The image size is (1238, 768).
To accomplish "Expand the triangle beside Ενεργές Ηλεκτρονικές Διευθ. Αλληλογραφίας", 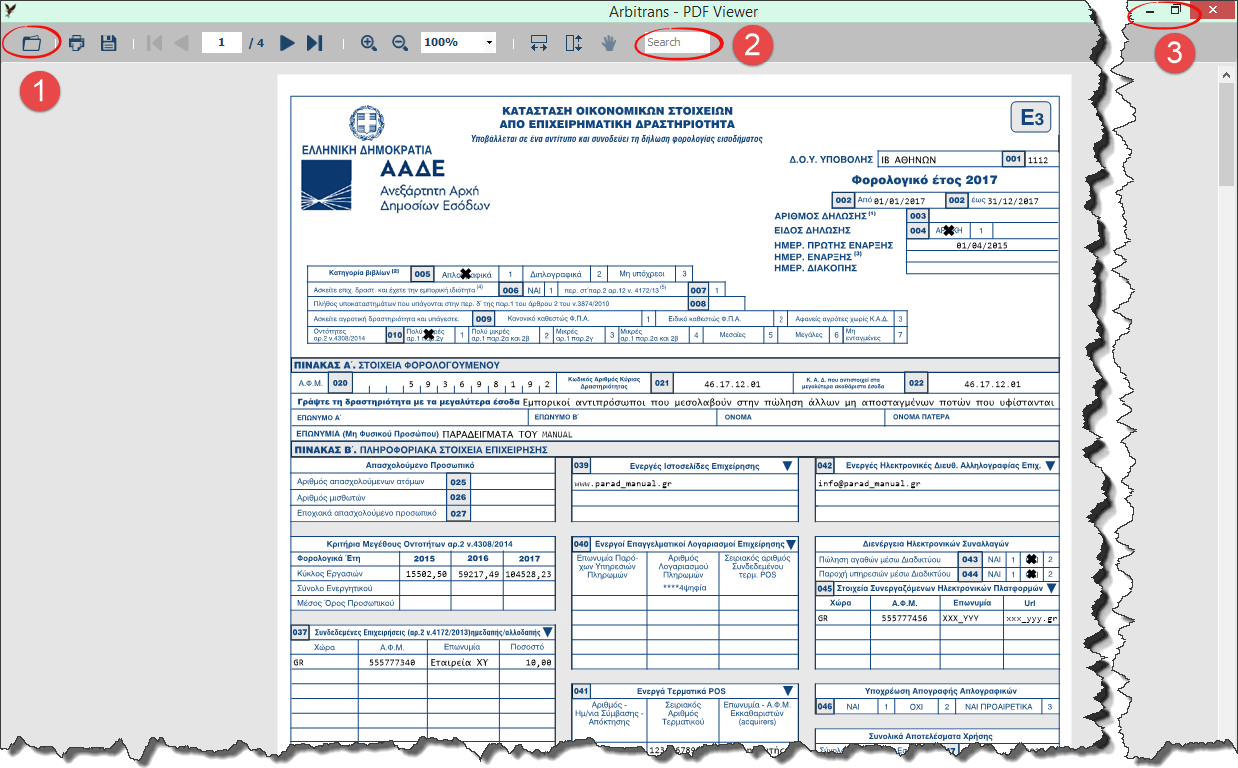I will coord(1050,466).
